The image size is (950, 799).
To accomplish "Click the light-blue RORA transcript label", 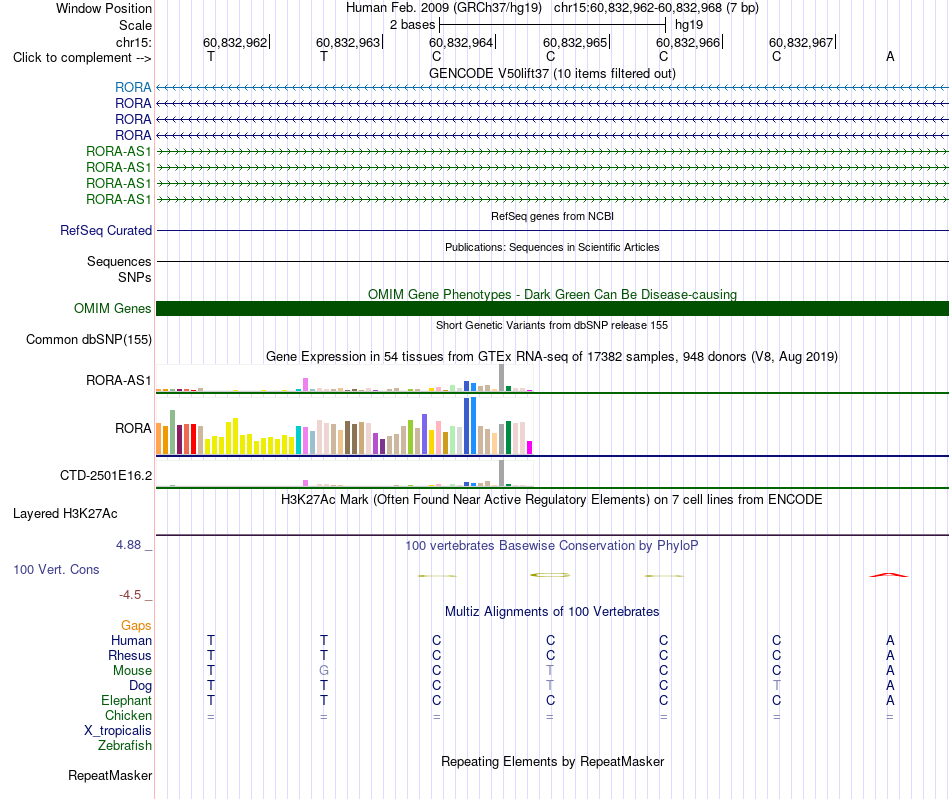I will pyautogui.click(x=133, y=87).
